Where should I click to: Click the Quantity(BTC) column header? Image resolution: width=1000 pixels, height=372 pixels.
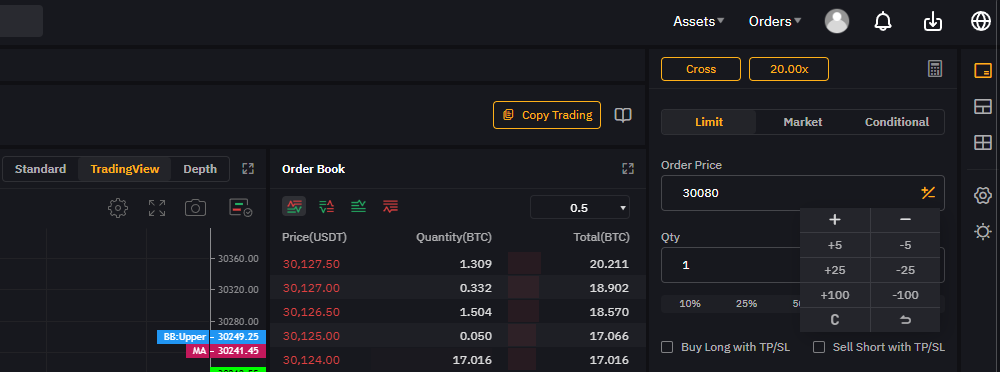click(x=454, y=237)
